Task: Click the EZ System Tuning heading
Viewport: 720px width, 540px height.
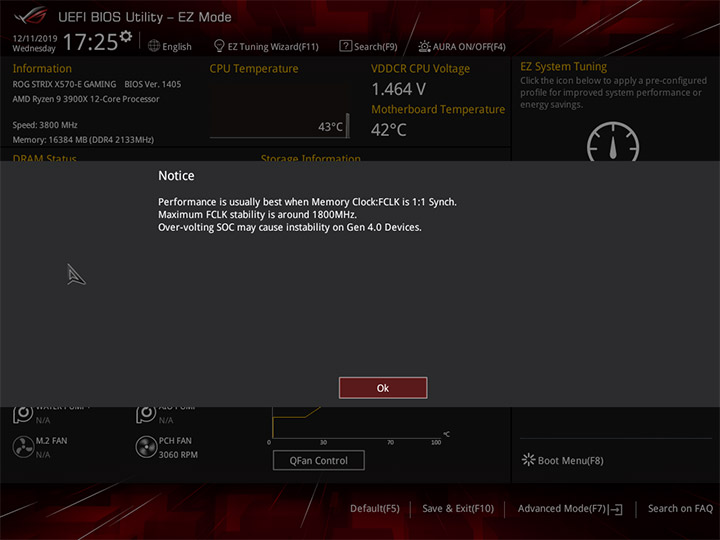Action: point(563,67)
